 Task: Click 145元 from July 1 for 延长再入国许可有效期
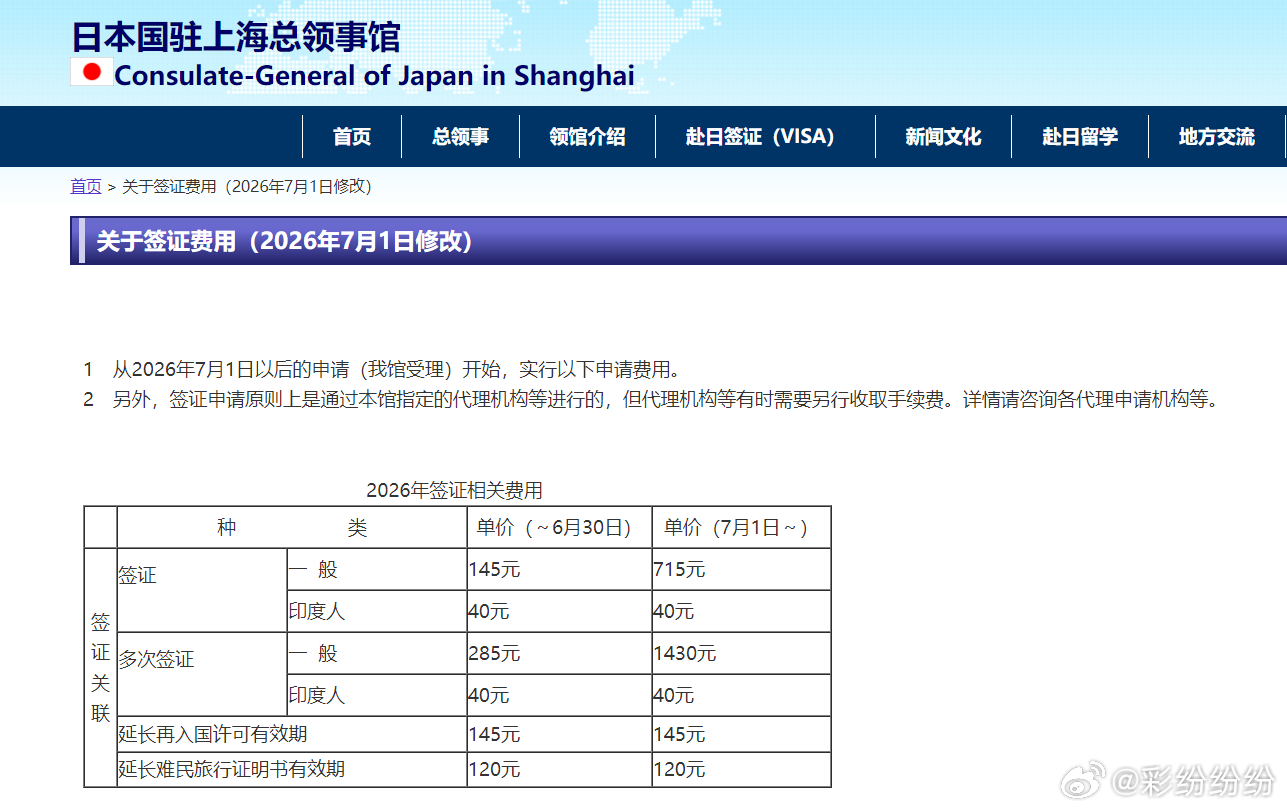(x=741, y=734)
